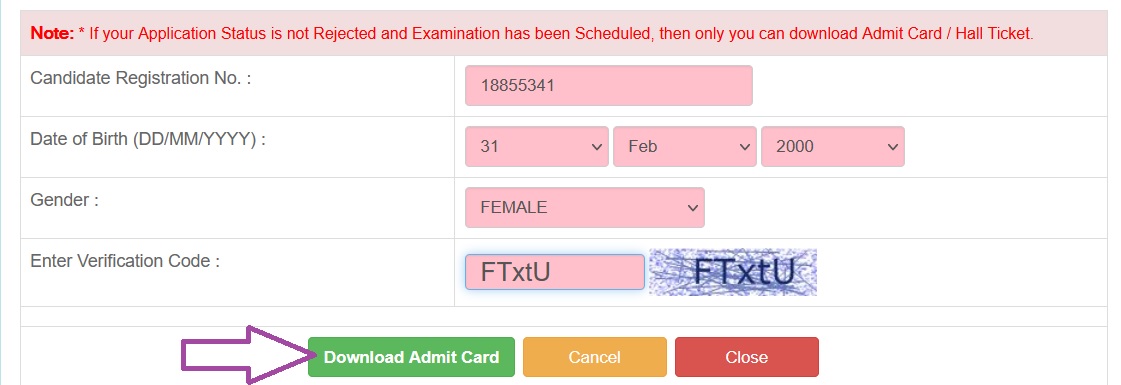Click the Enter Verification Code label
Viewport: 1121px width, 385px height.
click(x=125, y=261)
